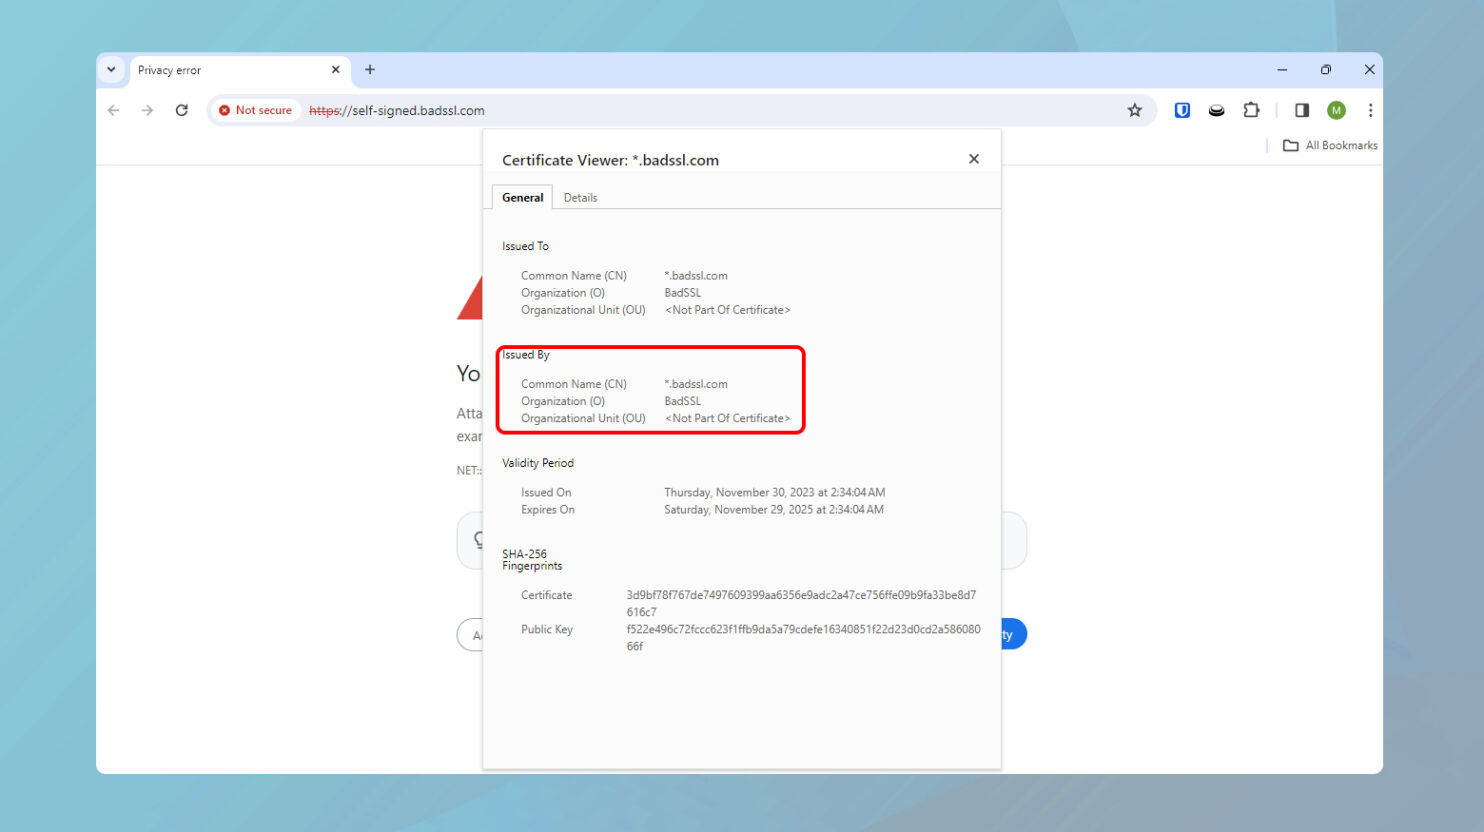Open the All Bookmarks folder

pos(1330,146)
